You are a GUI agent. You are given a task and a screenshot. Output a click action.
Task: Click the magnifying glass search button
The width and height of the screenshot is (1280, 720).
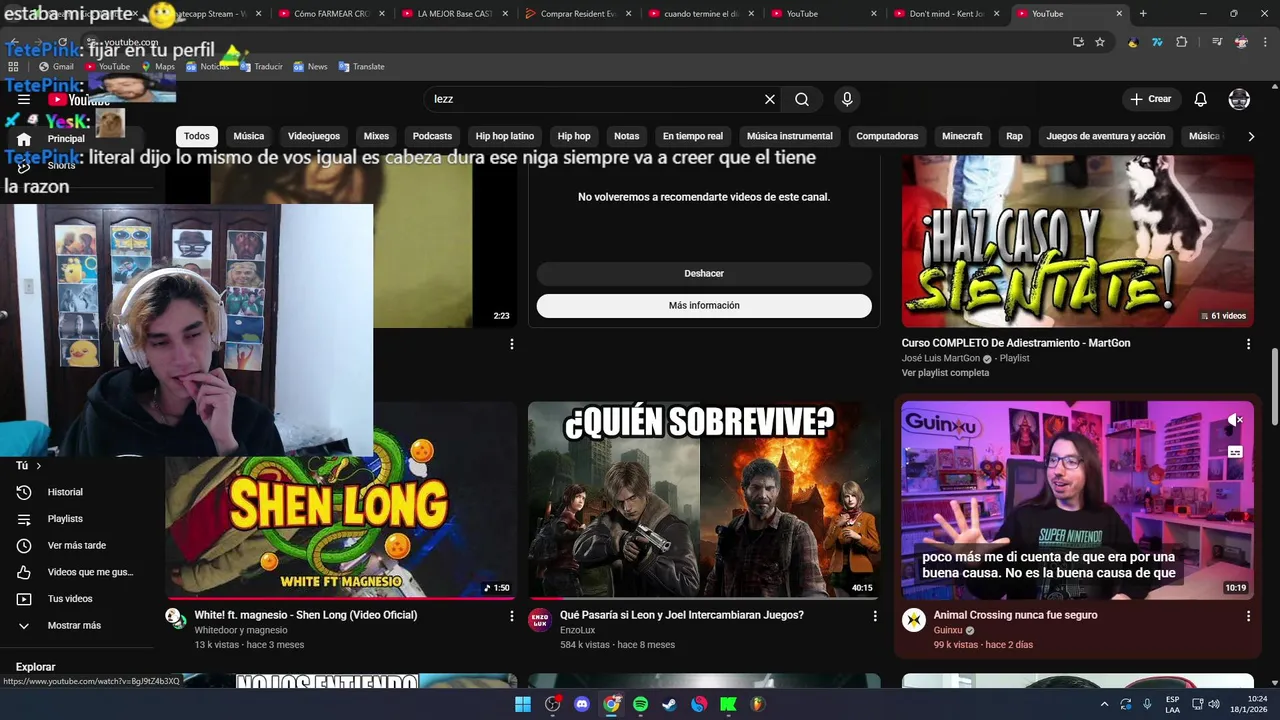[x=802, y=99]
